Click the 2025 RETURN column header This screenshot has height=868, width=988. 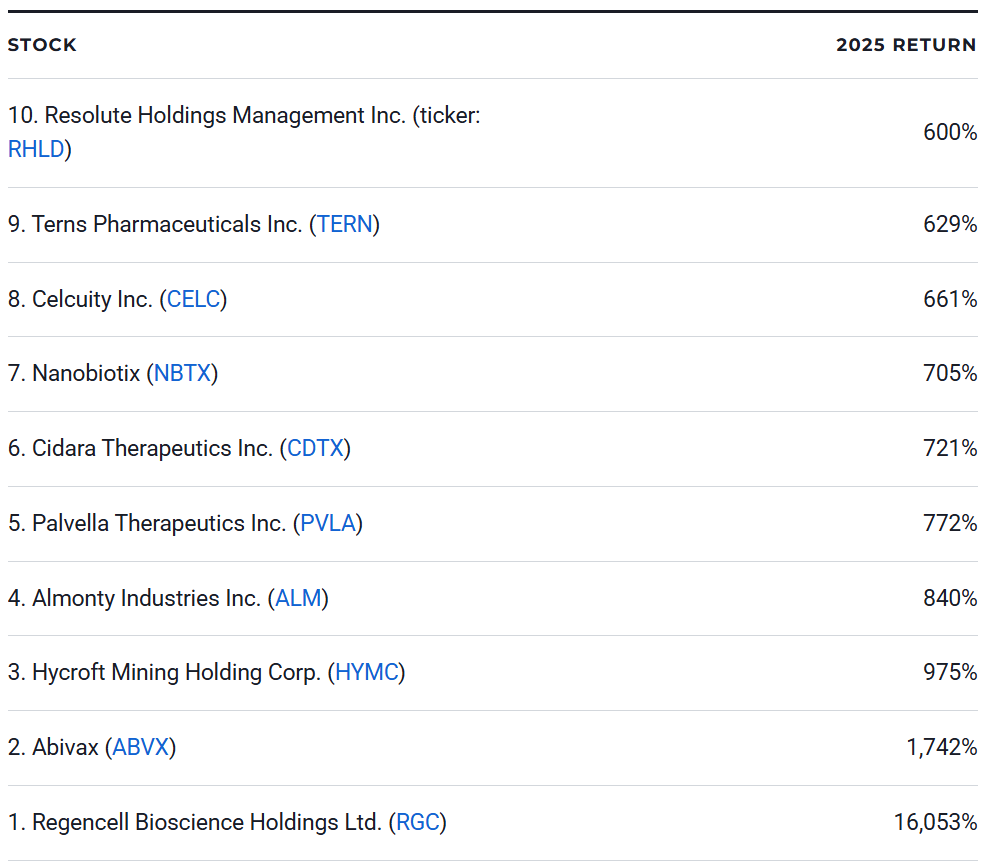click(x=906, y=45)
